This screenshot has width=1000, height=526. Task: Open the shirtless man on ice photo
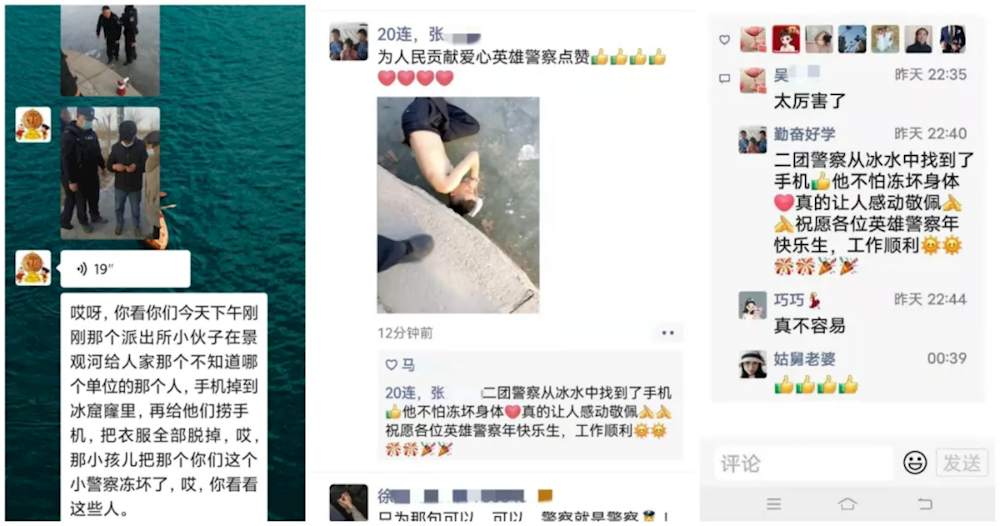pos(458,205)
